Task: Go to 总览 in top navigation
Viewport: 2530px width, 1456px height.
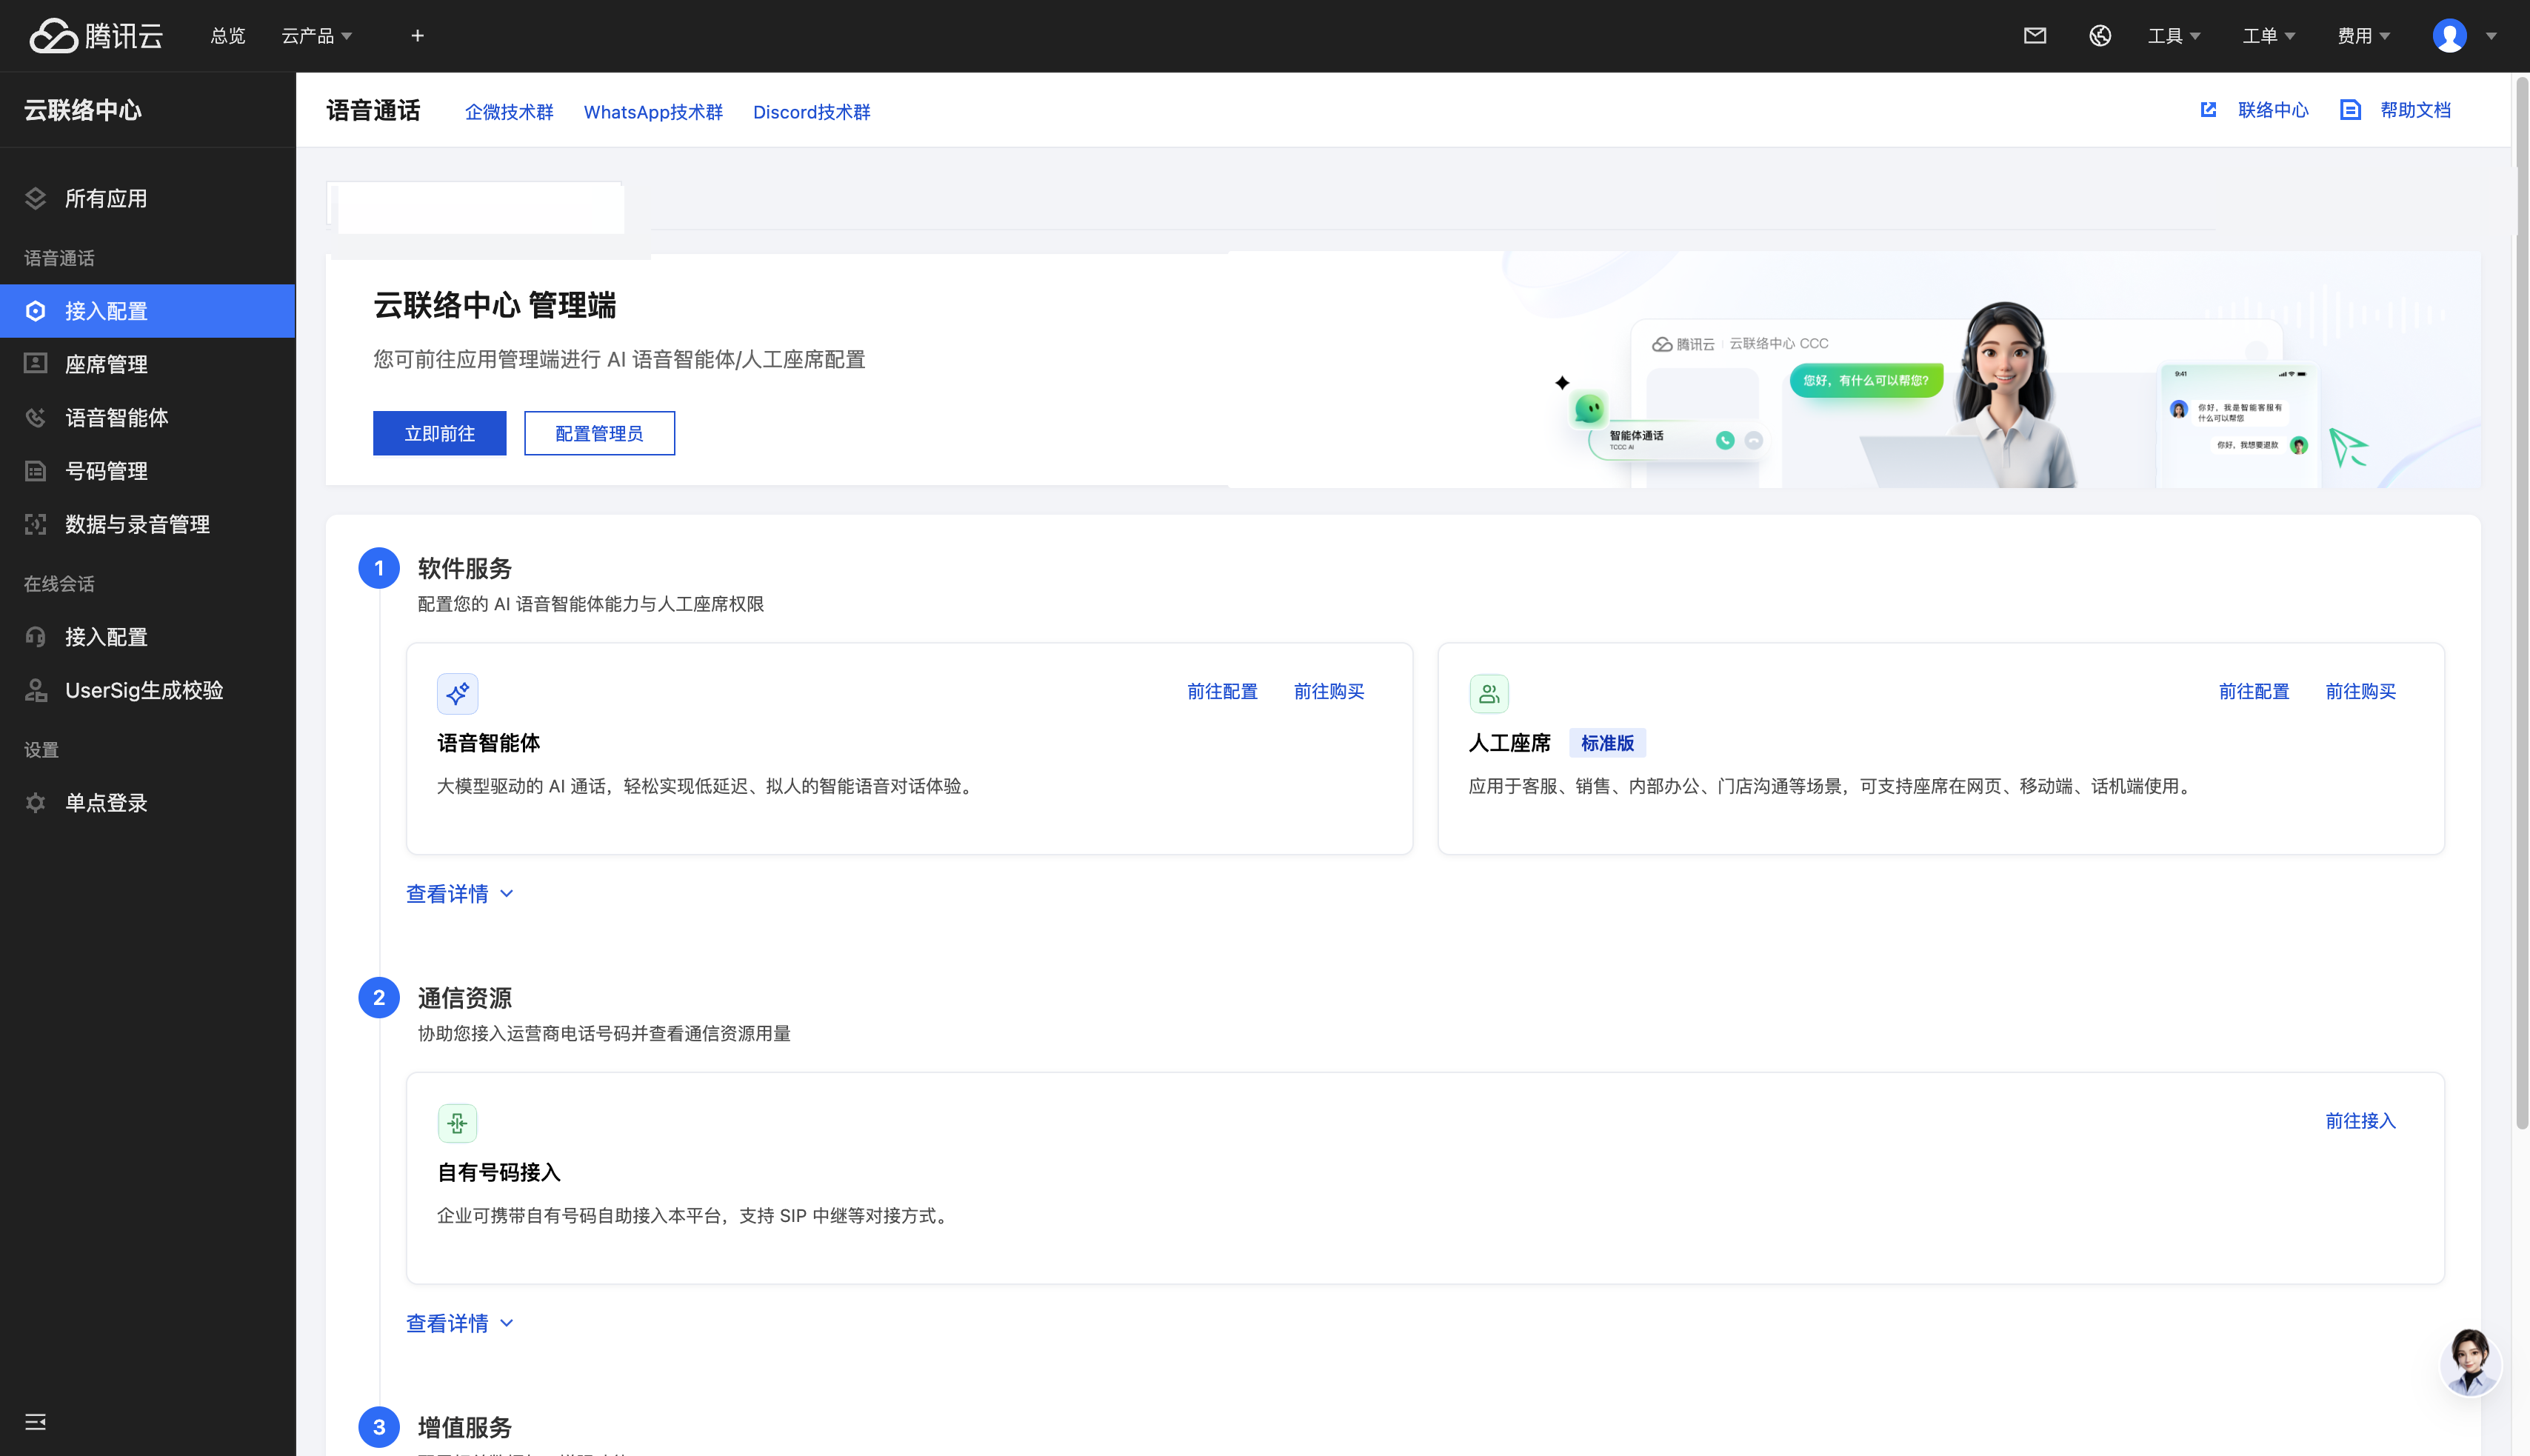Action: [228, 36]
